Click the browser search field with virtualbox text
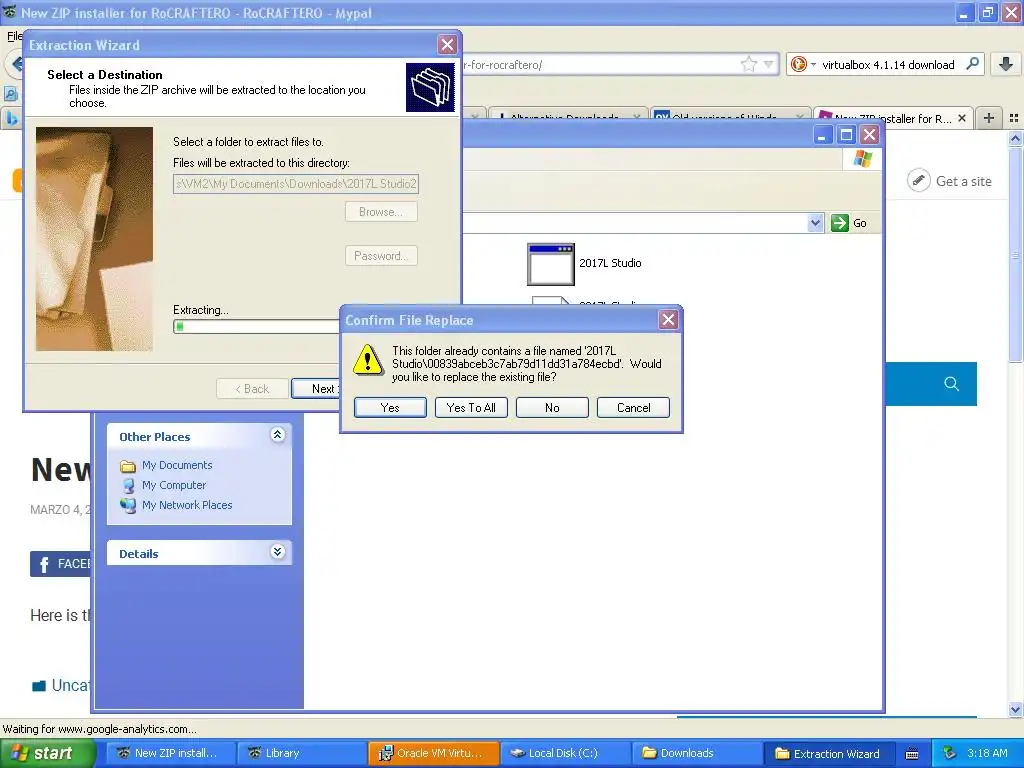Screen dimensions: 1024x768 [888, 65]
